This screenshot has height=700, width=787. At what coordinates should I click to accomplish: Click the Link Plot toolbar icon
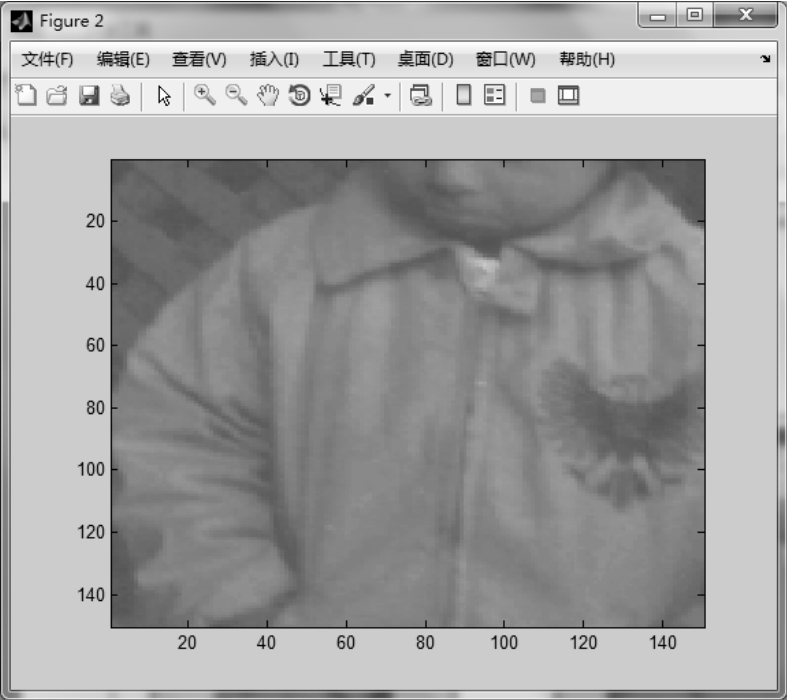click(421, 95)
